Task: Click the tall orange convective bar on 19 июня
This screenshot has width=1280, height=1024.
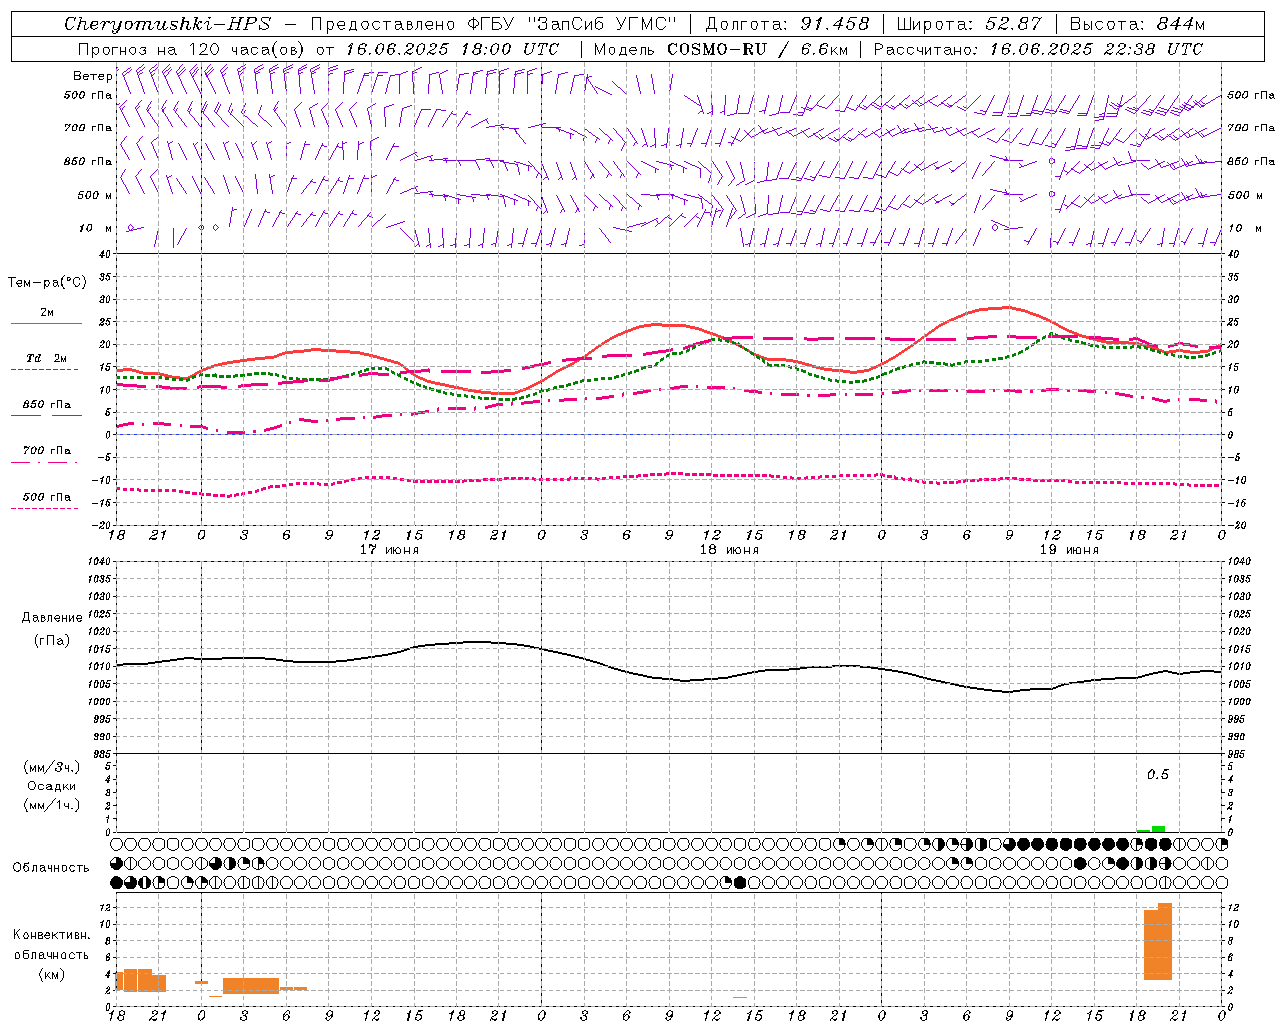Action: [x=1158, y=941]
